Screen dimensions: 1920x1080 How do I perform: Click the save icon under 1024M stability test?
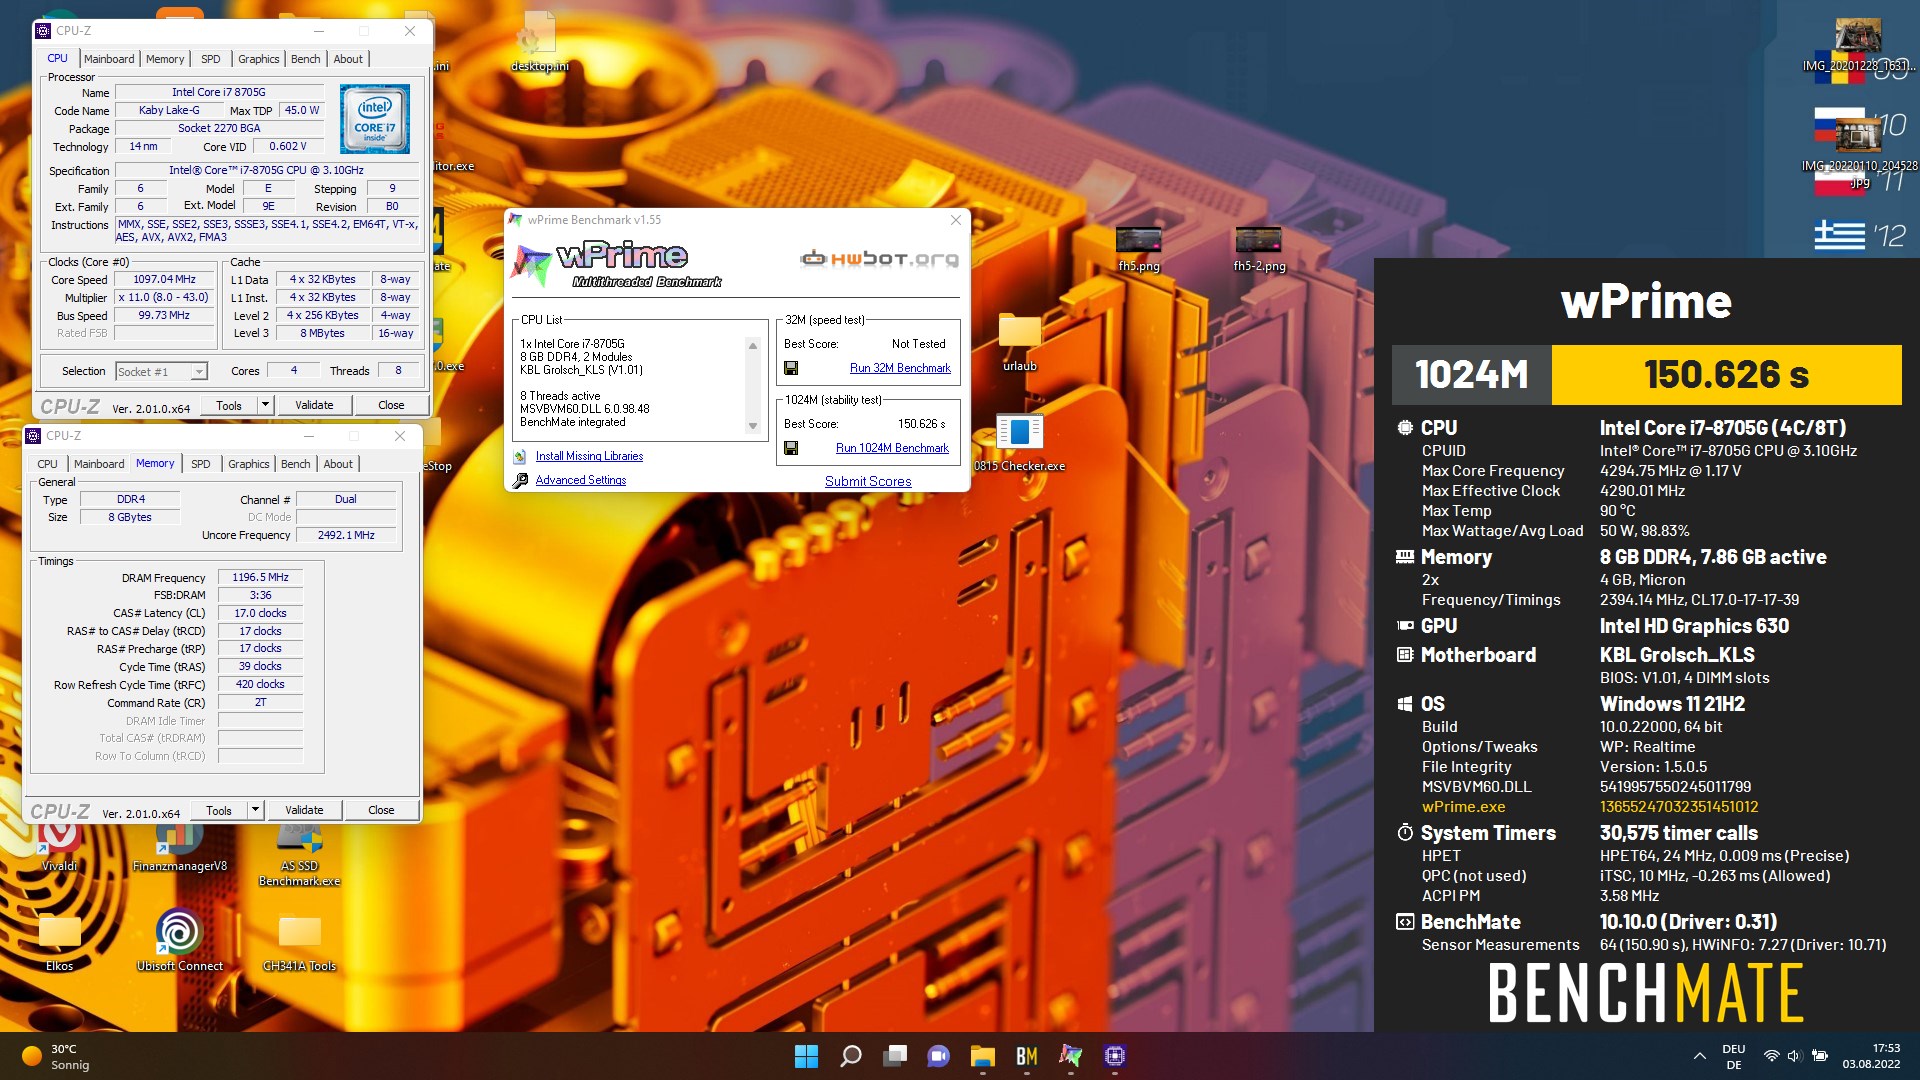click(x=791, y=448)
